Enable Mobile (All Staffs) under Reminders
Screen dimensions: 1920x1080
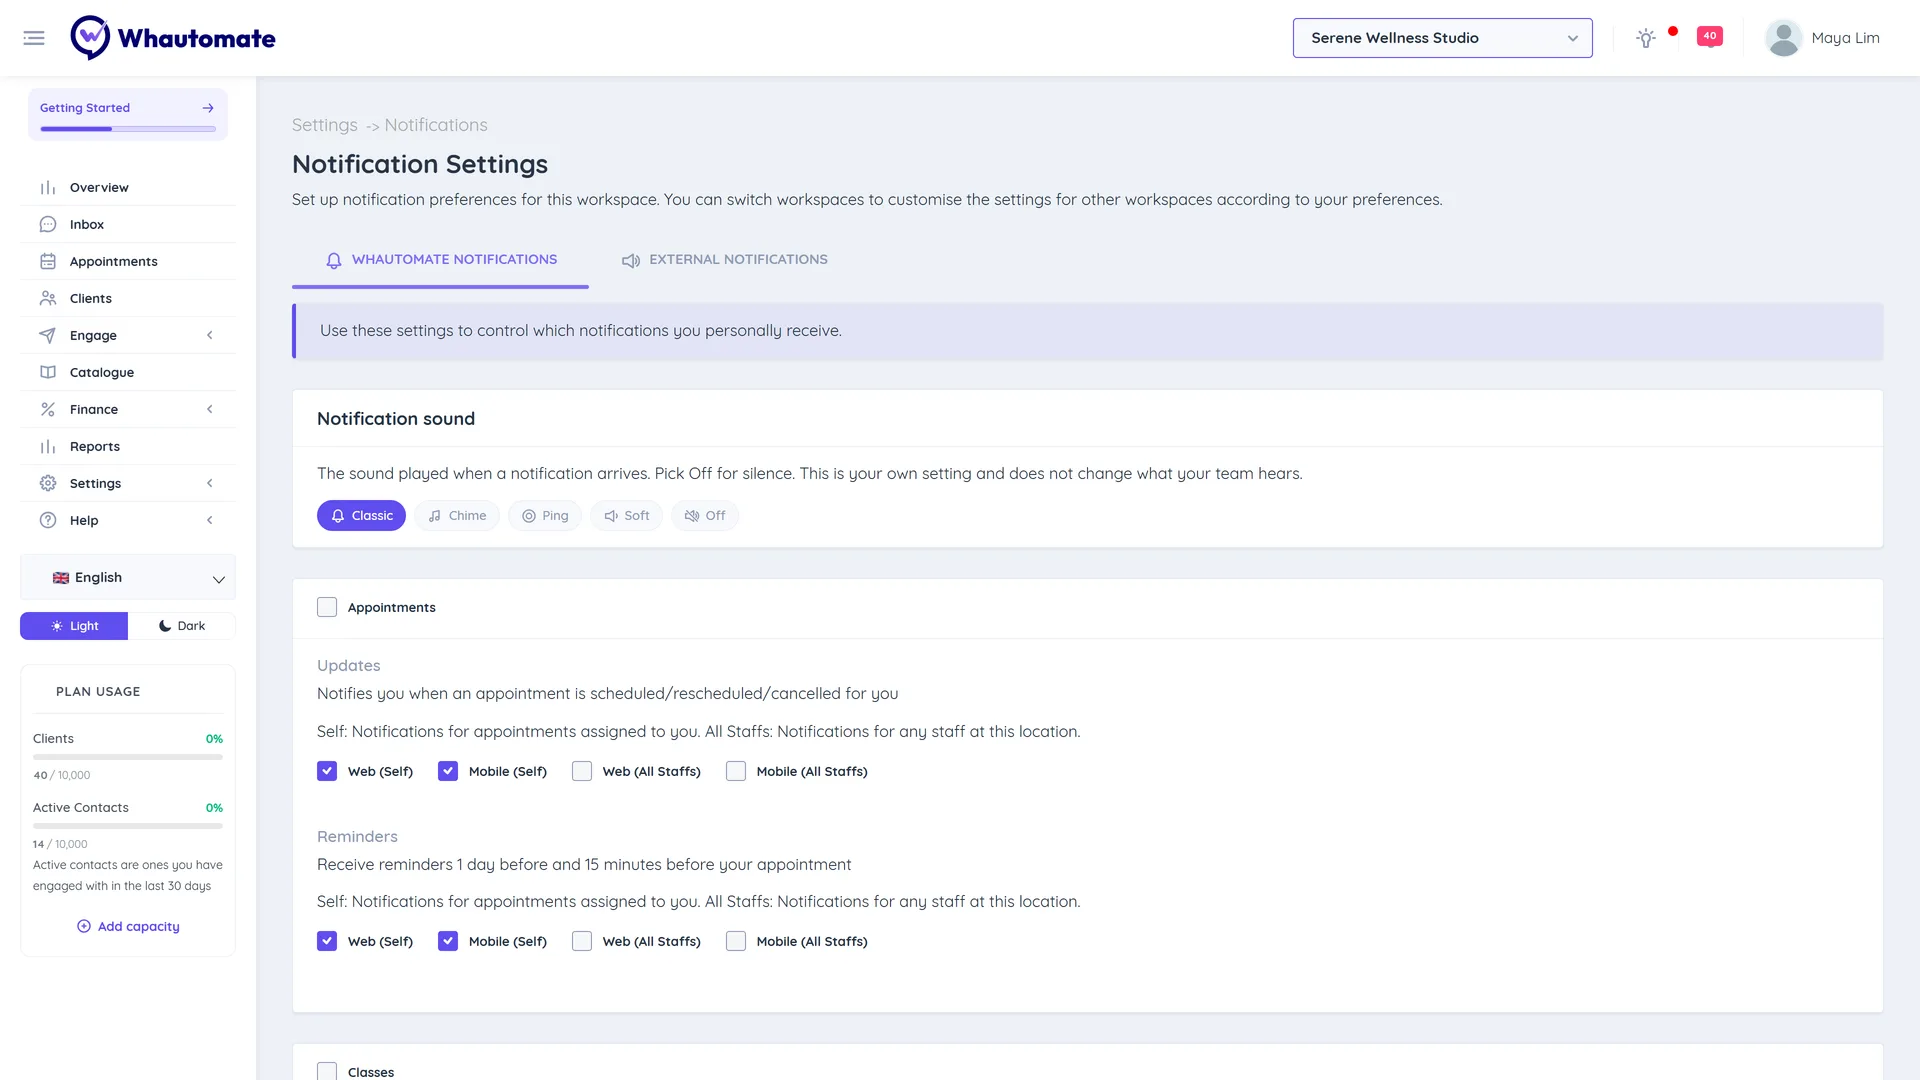(736, 942)
